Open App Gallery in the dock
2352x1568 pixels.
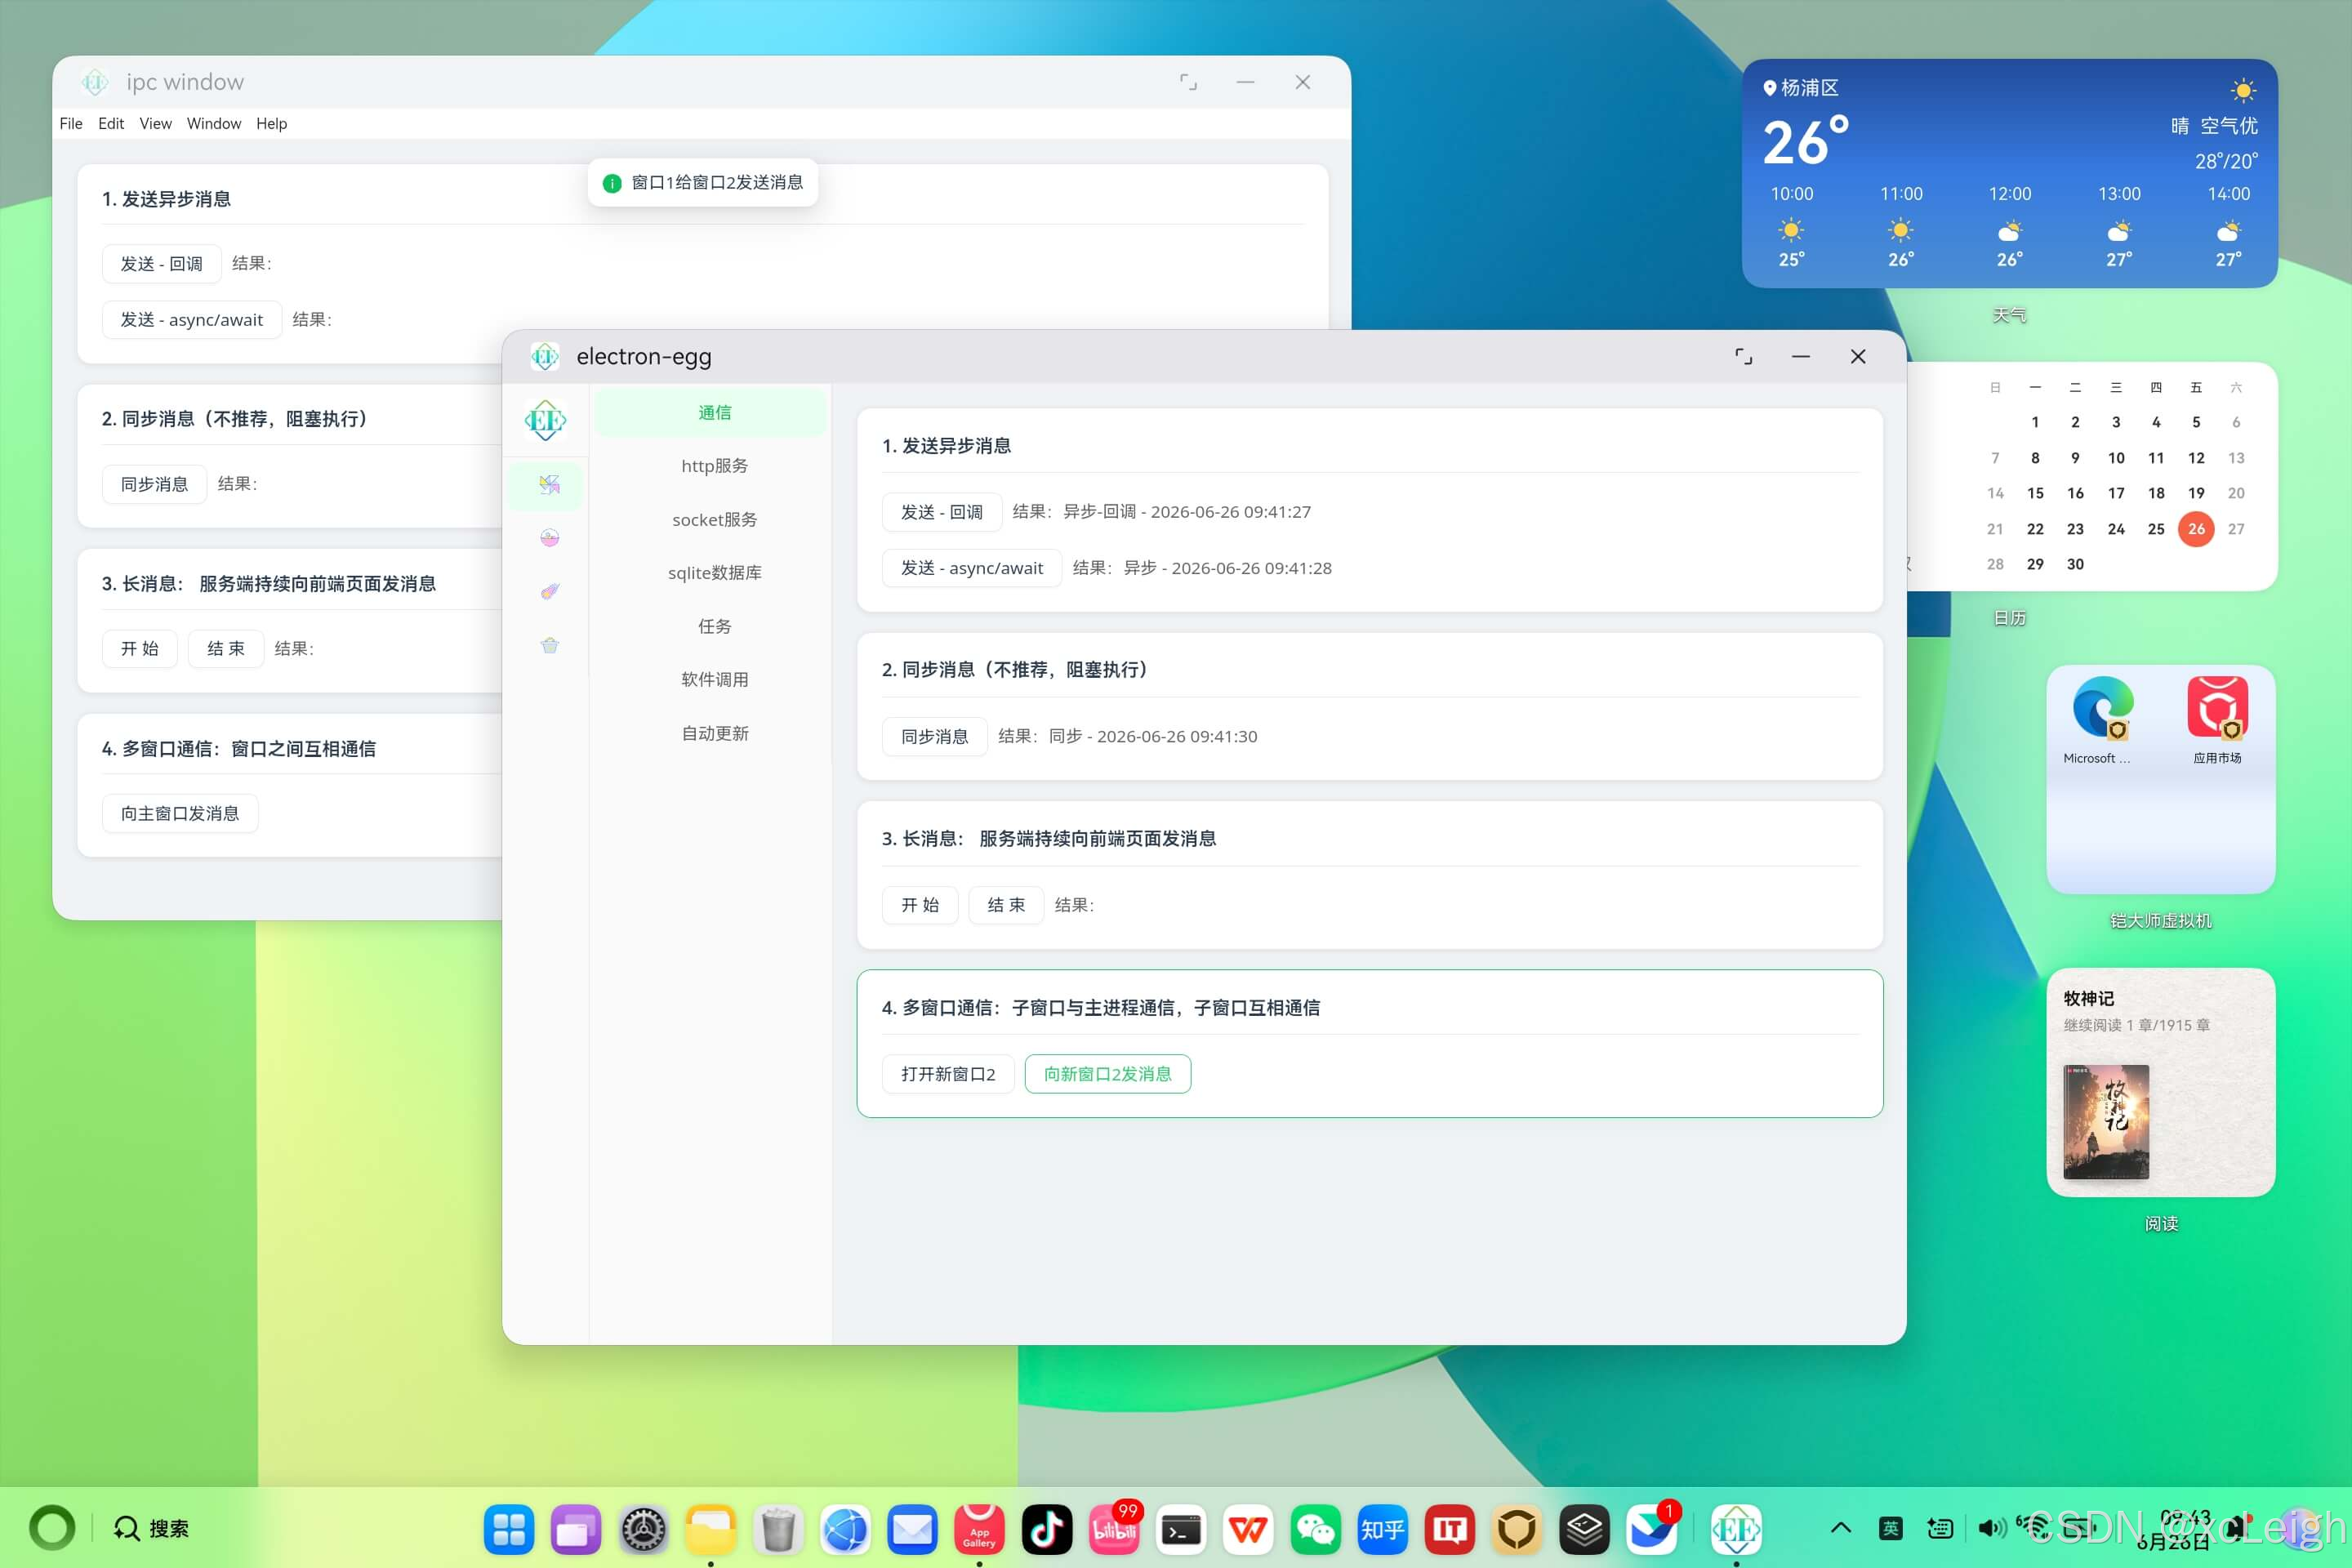click(979, 1529)
